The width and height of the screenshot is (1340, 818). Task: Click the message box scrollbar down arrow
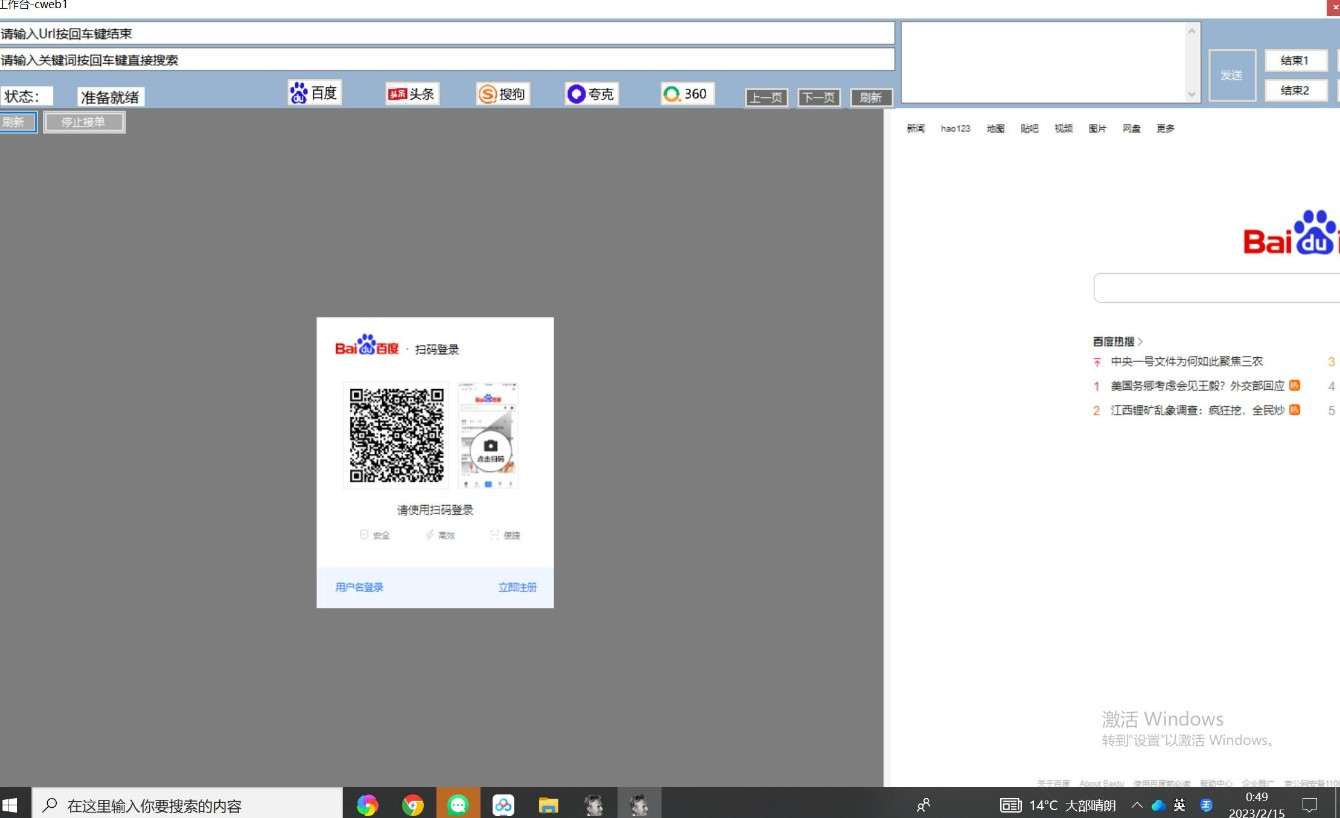(x=1192, y=95)
